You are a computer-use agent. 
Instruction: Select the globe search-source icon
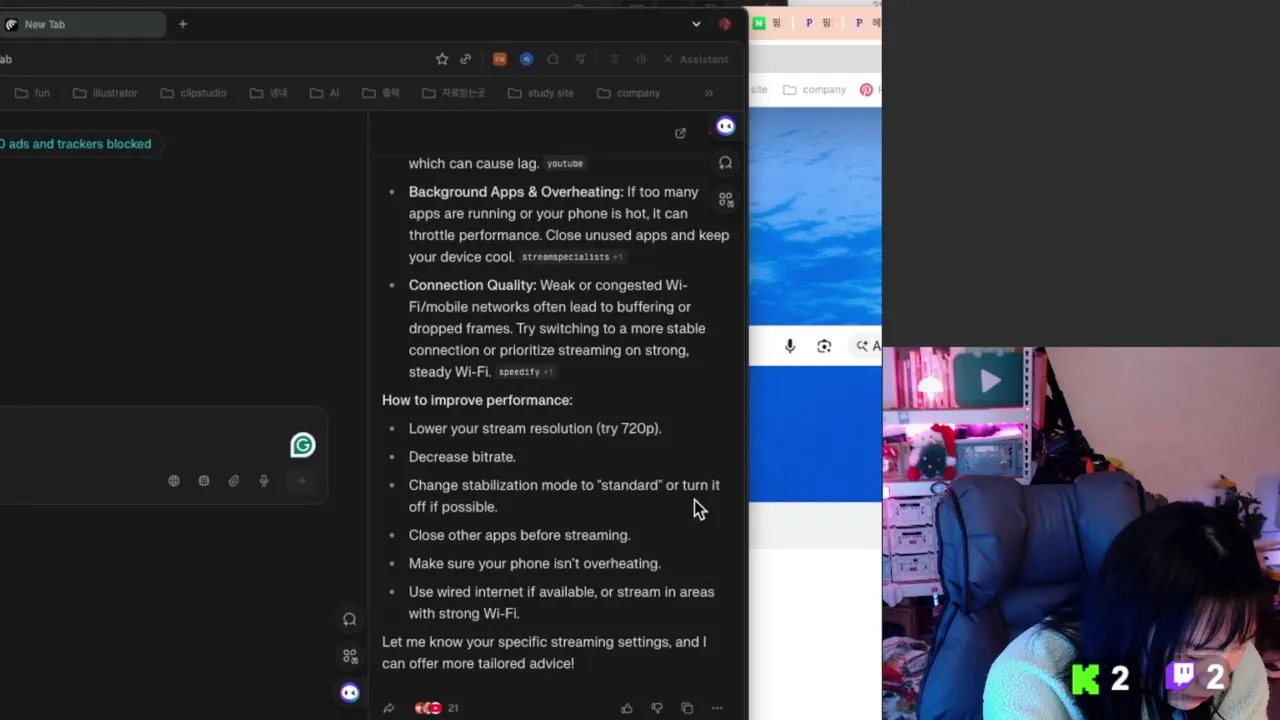point(174,481)
